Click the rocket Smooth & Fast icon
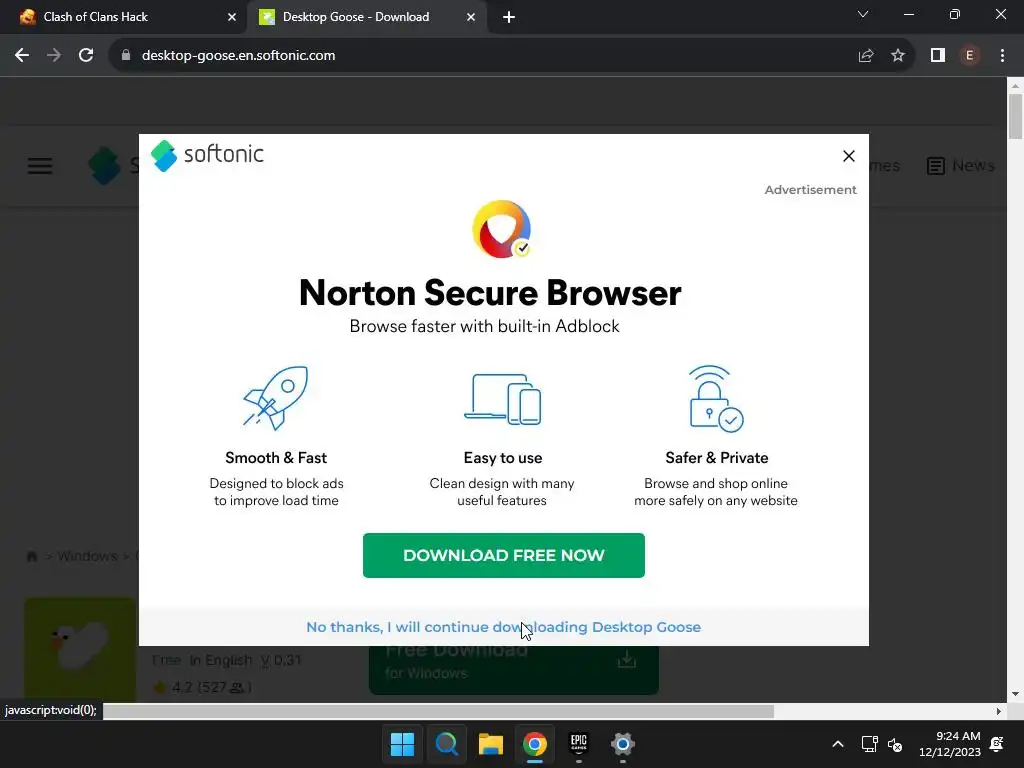The height and width of the screenshot is (768, 1024). (x=276, y=397)
